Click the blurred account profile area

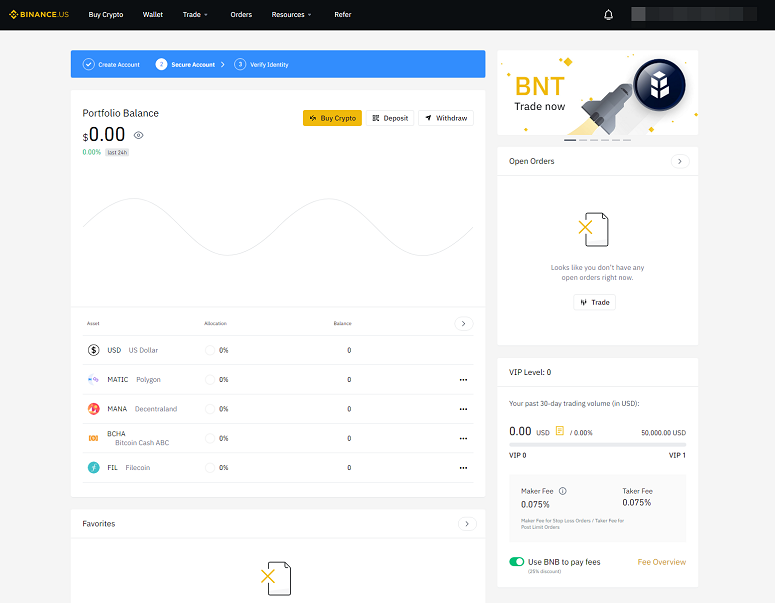click(693, 14)
